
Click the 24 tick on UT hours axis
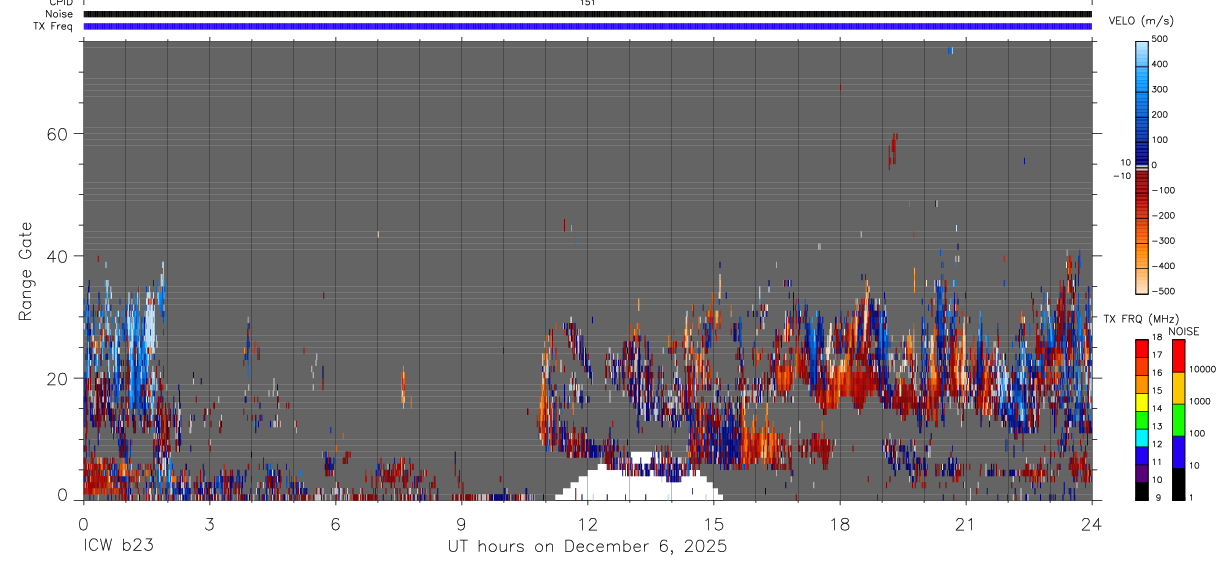[1091, 523]
